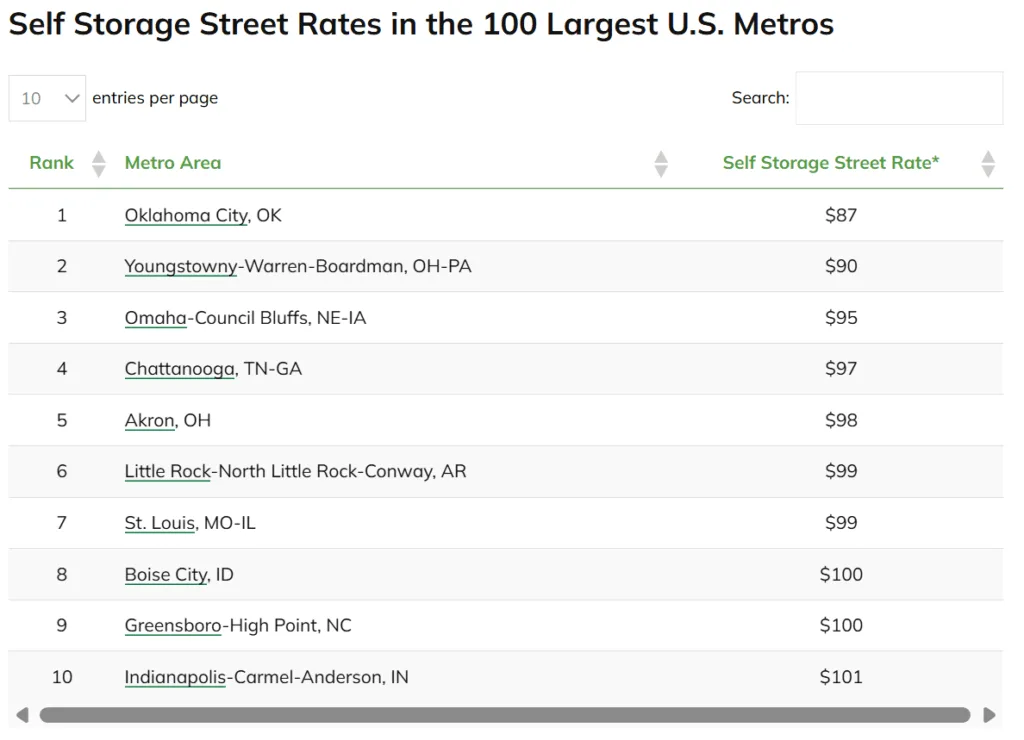
Task: Click the Metro Area descending sort arrow
Action: [661, 169]
